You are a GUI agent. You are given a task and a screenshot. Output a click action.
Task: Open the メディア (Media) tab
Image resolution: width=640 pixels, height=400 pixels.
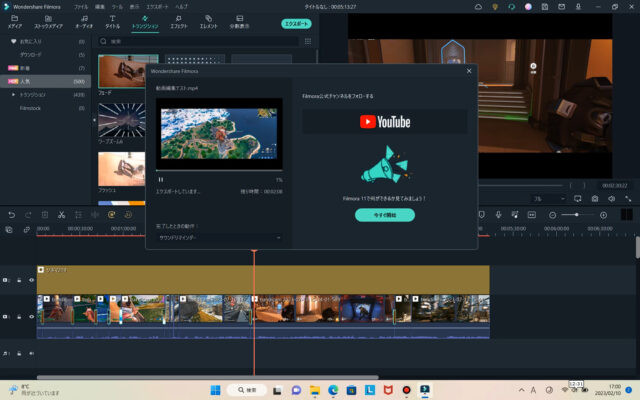tap(15, 22)
